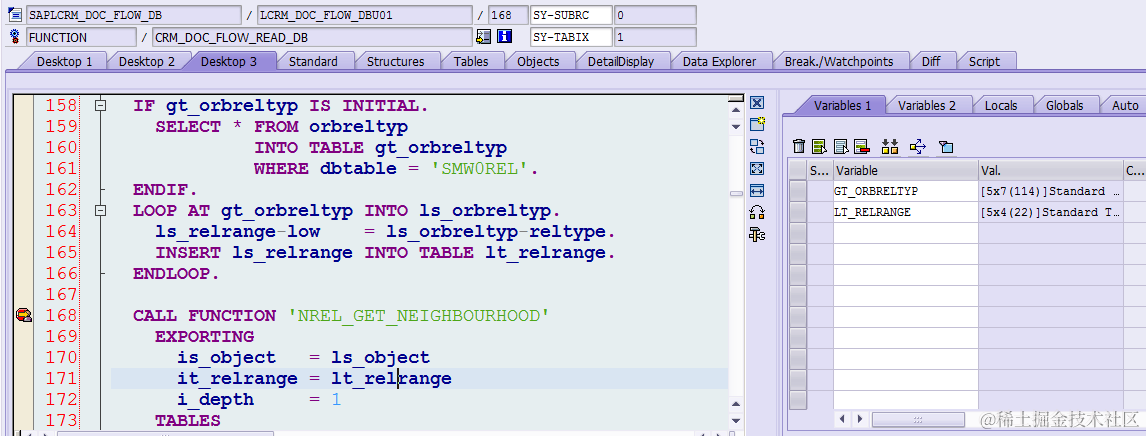The width and height of the screenshot is (1146, 436).
Task: Click the swap tools icon with curved arrows
Action: 757,213
